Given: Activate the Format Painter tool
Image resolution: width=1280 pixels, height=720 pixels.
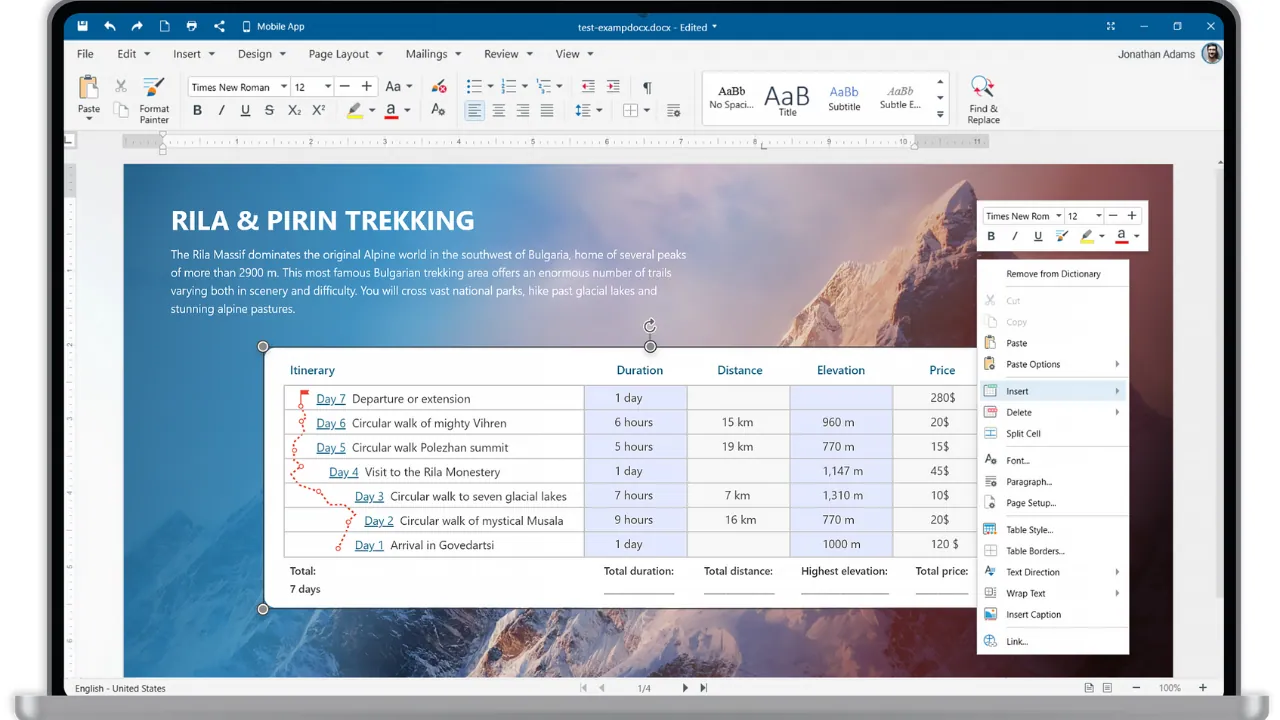Looking at the screenshot, I should coord(154,100).
